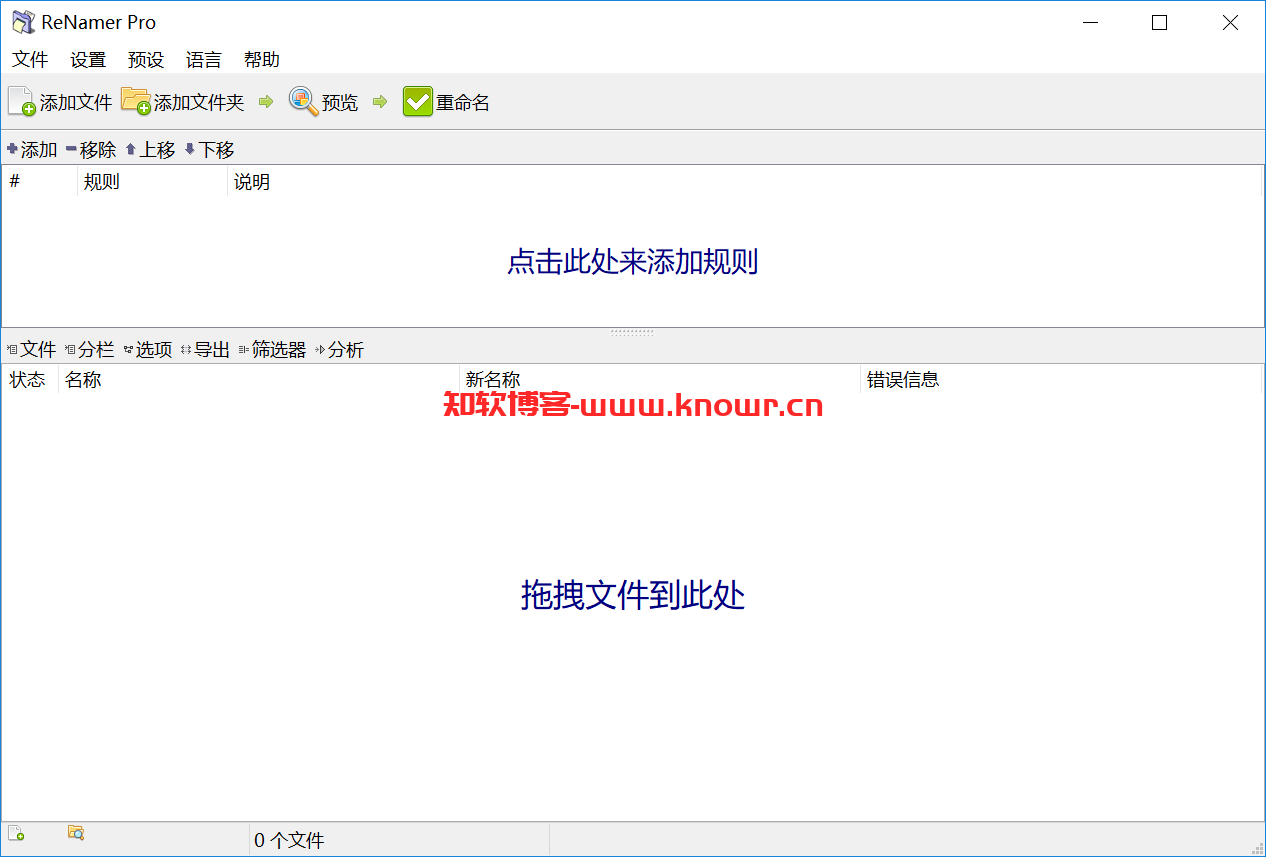The image size is (1266, 857).
Task: Click the 说明 column header
Action: [744, 182]
